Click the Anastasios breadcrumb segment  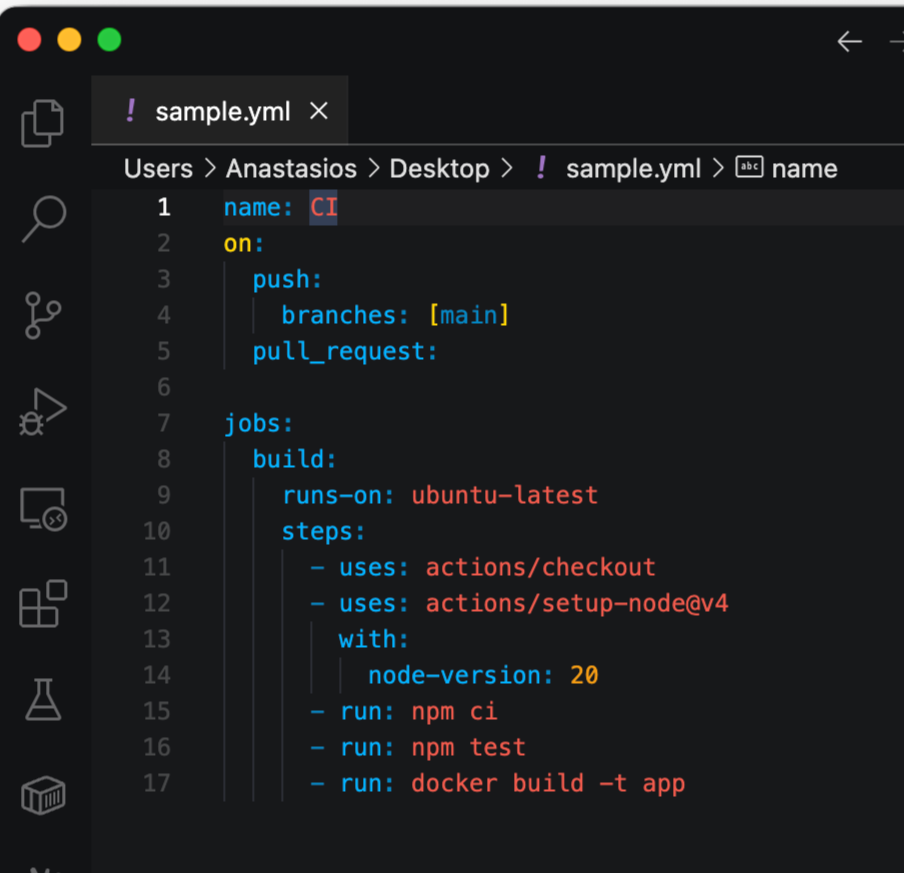(x=291, y=169)
